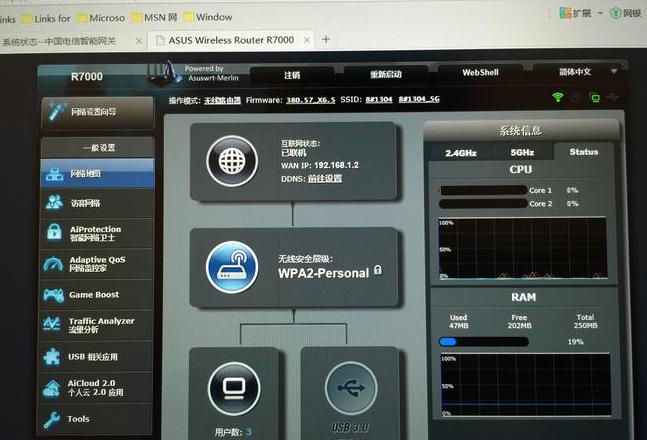
Task: Click the greyed USB status icon in header
Action: [x=613, y=97]
